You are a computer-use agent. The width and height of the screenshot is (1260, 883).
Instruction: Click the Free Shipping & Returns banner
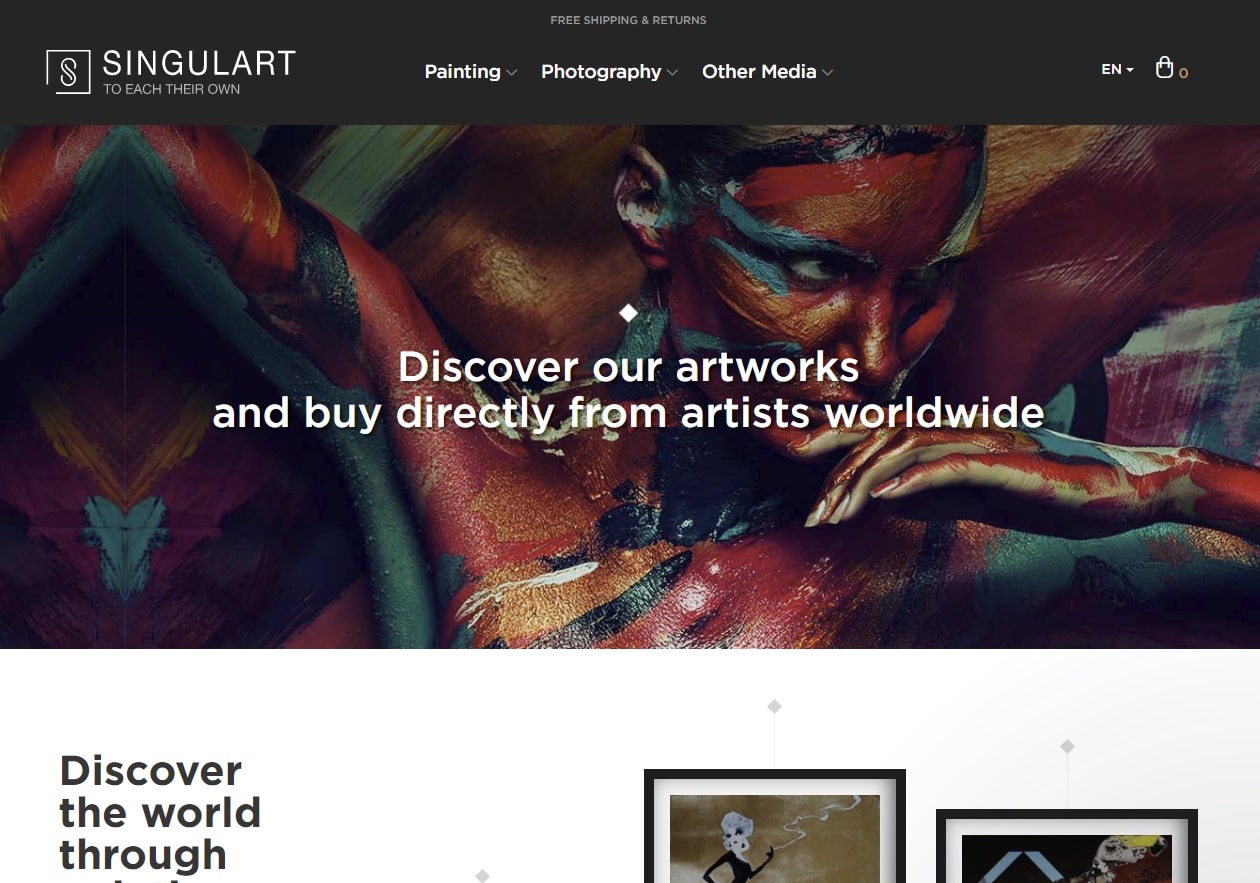pos(628,20)
